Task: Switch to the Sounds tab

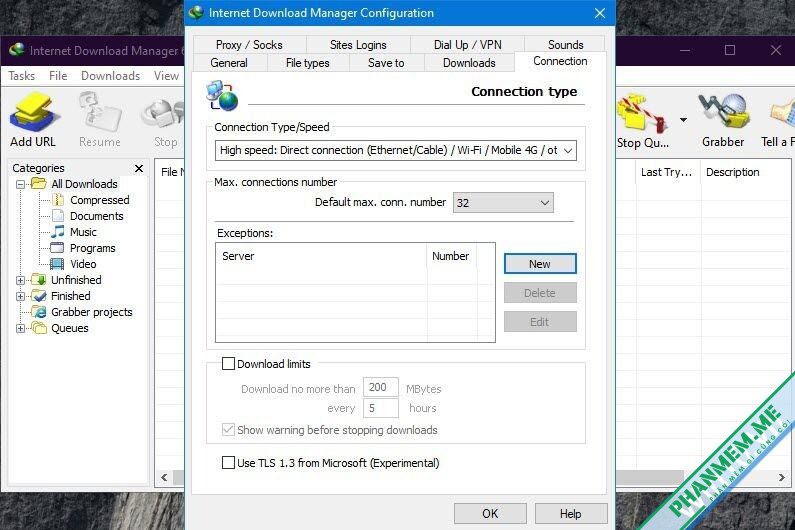Action: pos(565,45)
